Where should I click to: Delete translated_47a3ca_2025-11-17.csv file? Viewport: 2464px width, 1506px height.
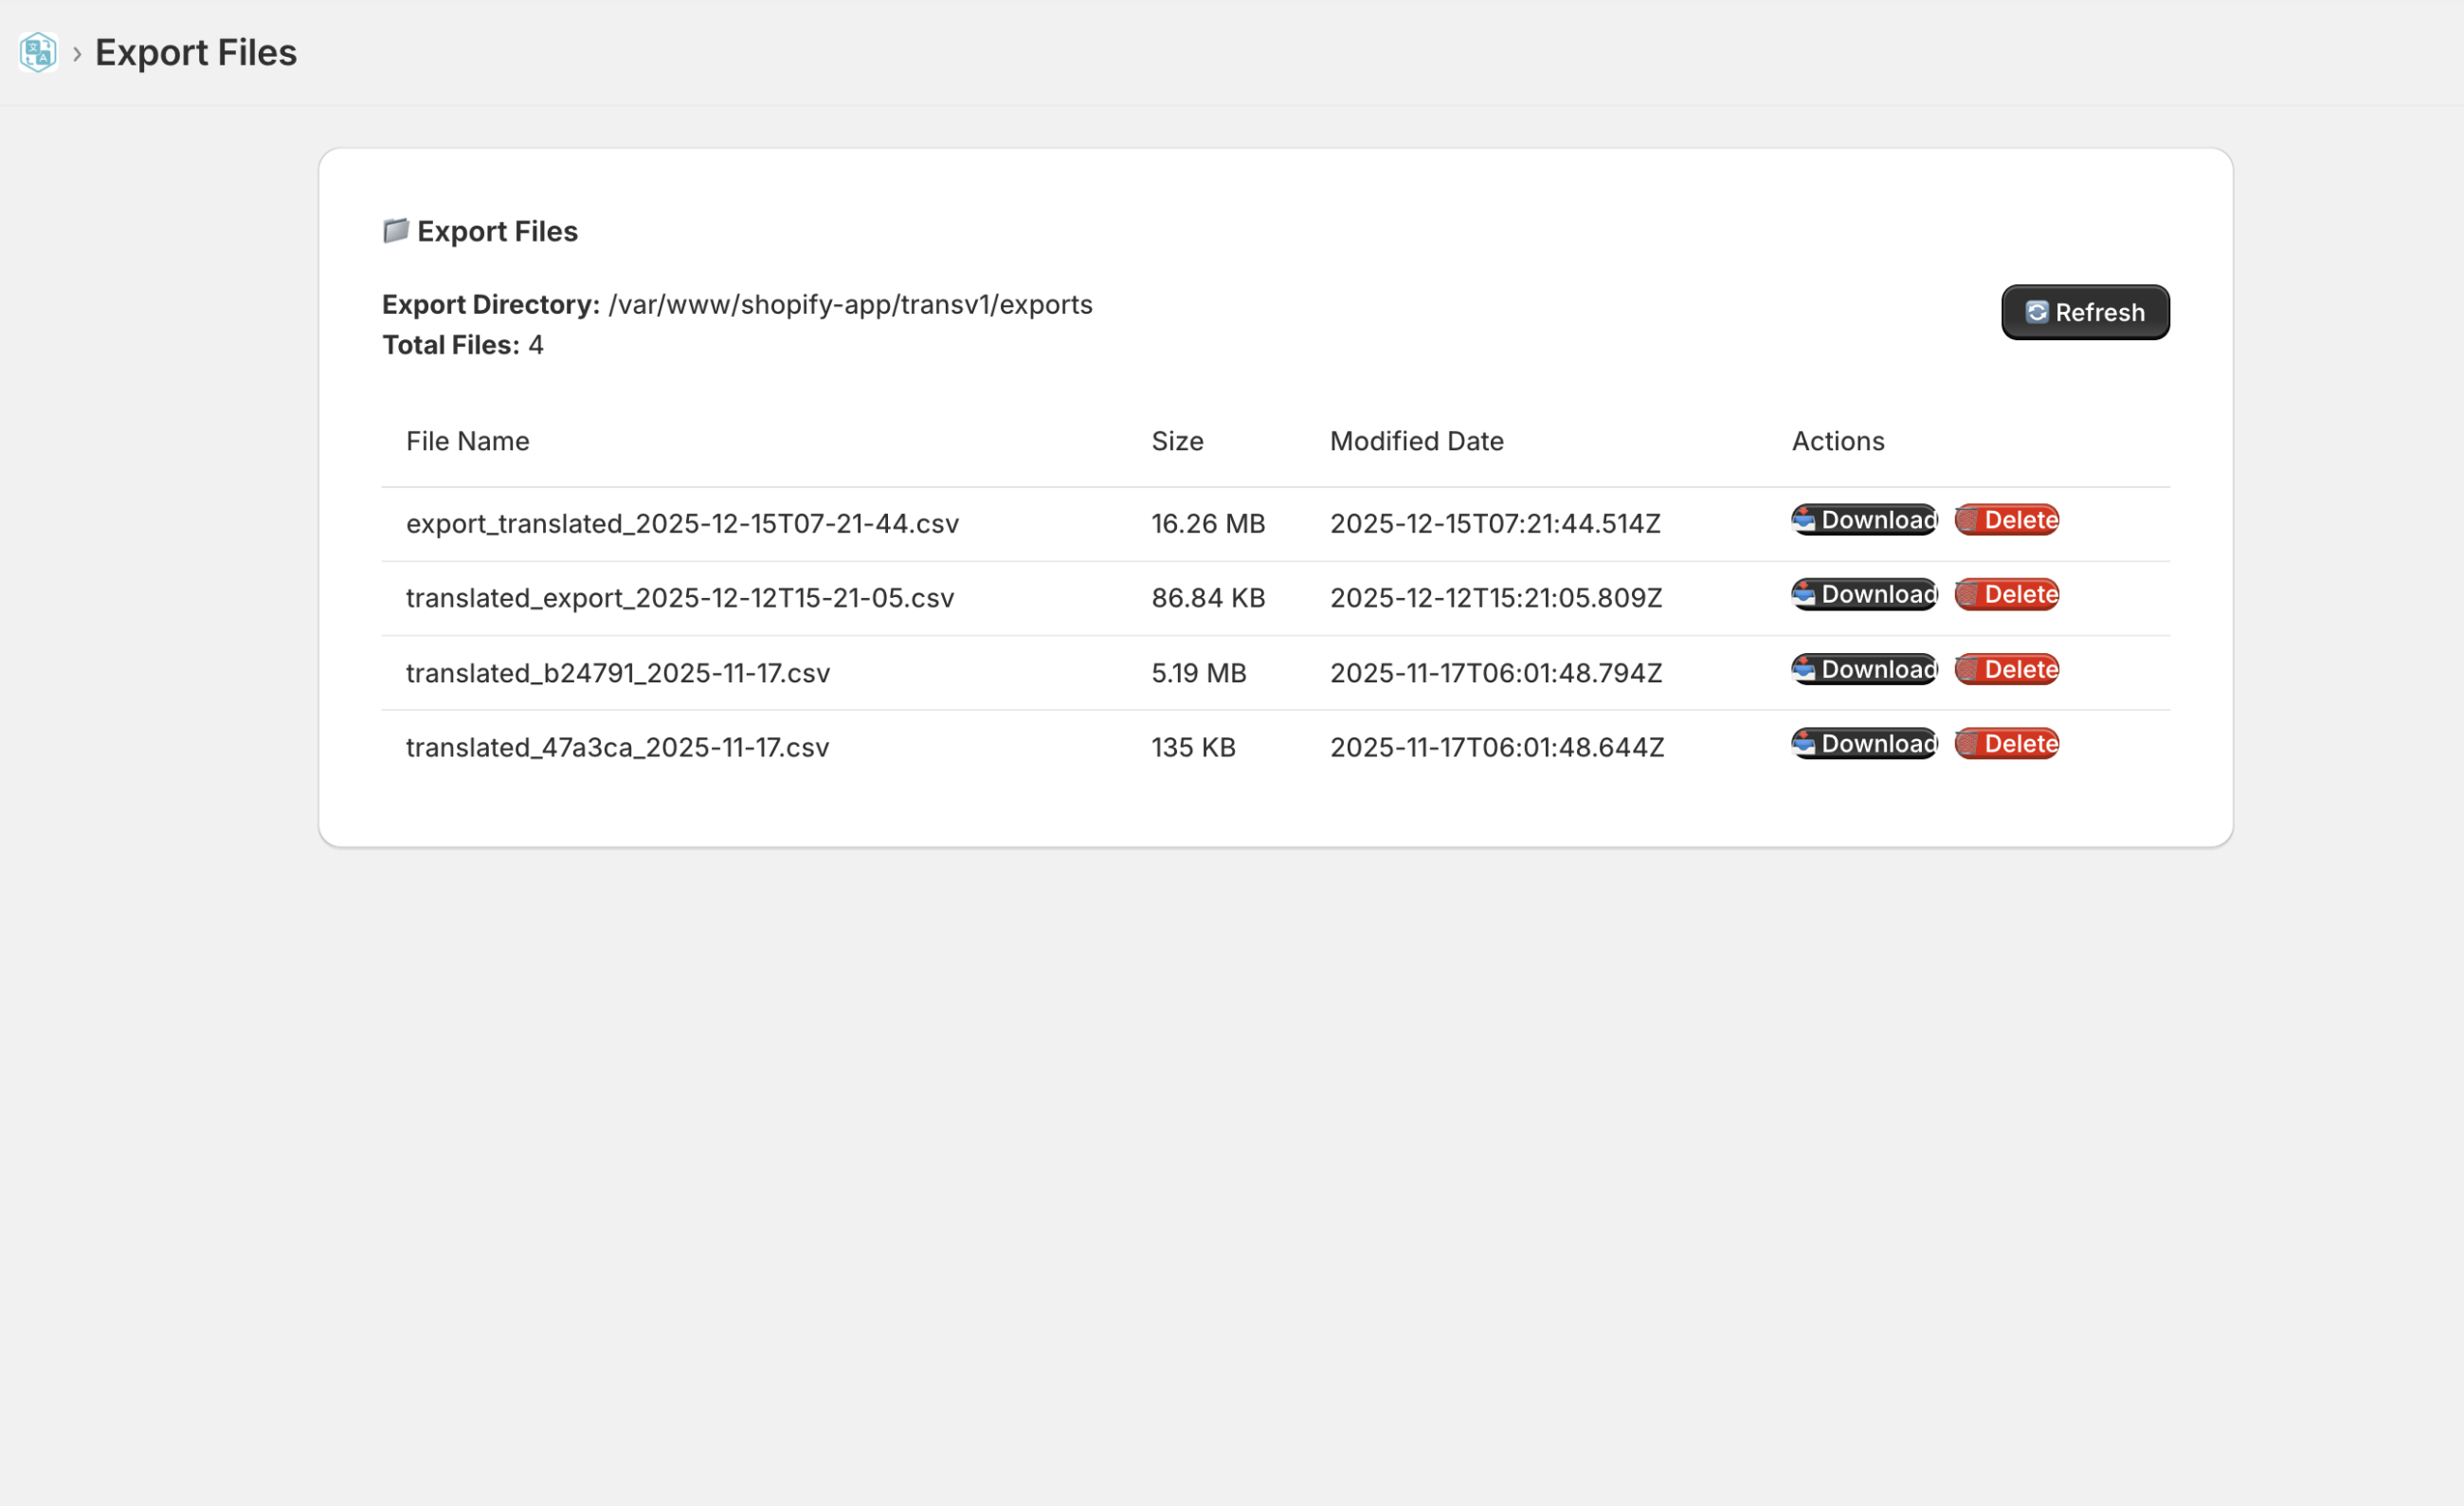pyautogui.click(x=2006, y=743)
